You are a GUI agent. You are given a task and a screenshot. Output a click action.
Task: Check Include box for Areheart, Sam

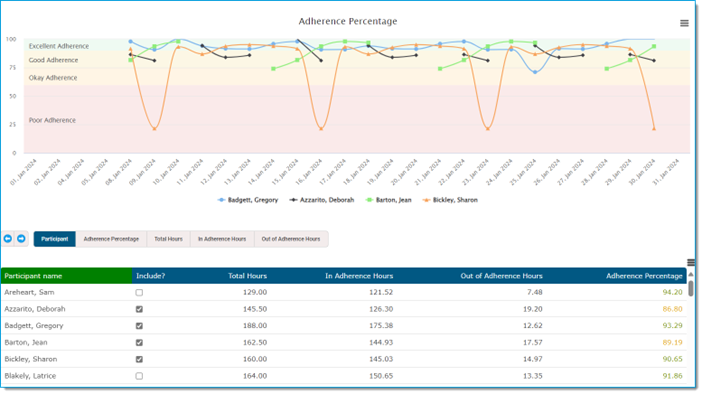pyautogui.click(x=139, y=292)
